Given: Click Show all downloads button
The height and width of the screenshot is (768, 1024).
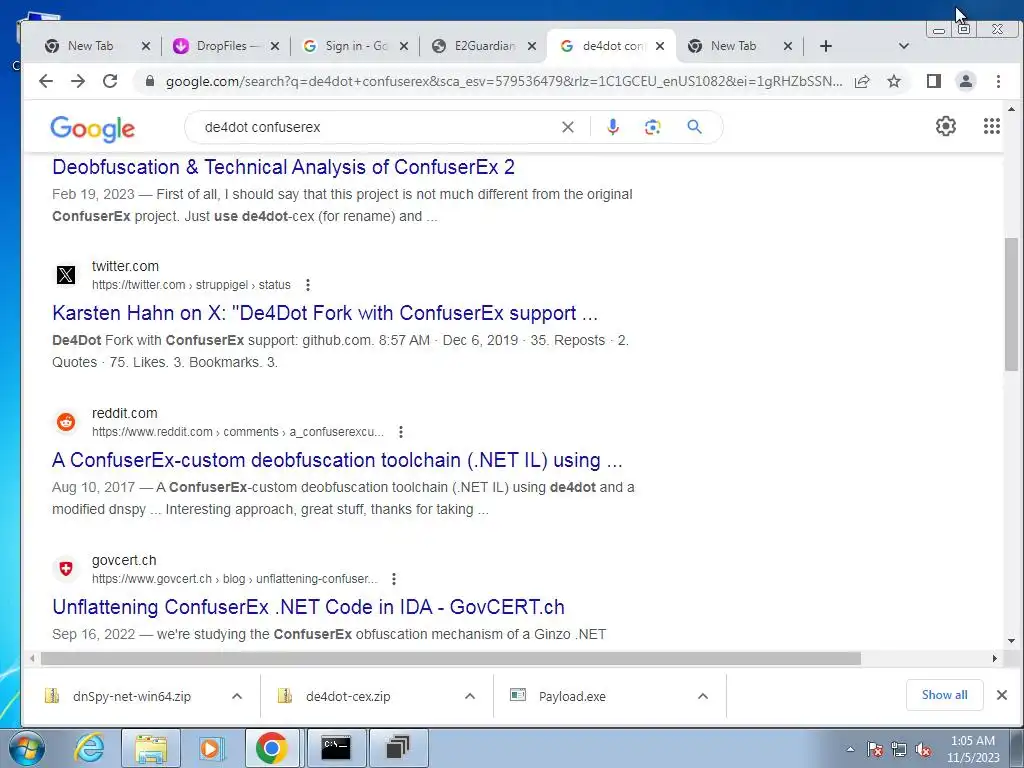Looking at the screenshot, I should 944,695.
